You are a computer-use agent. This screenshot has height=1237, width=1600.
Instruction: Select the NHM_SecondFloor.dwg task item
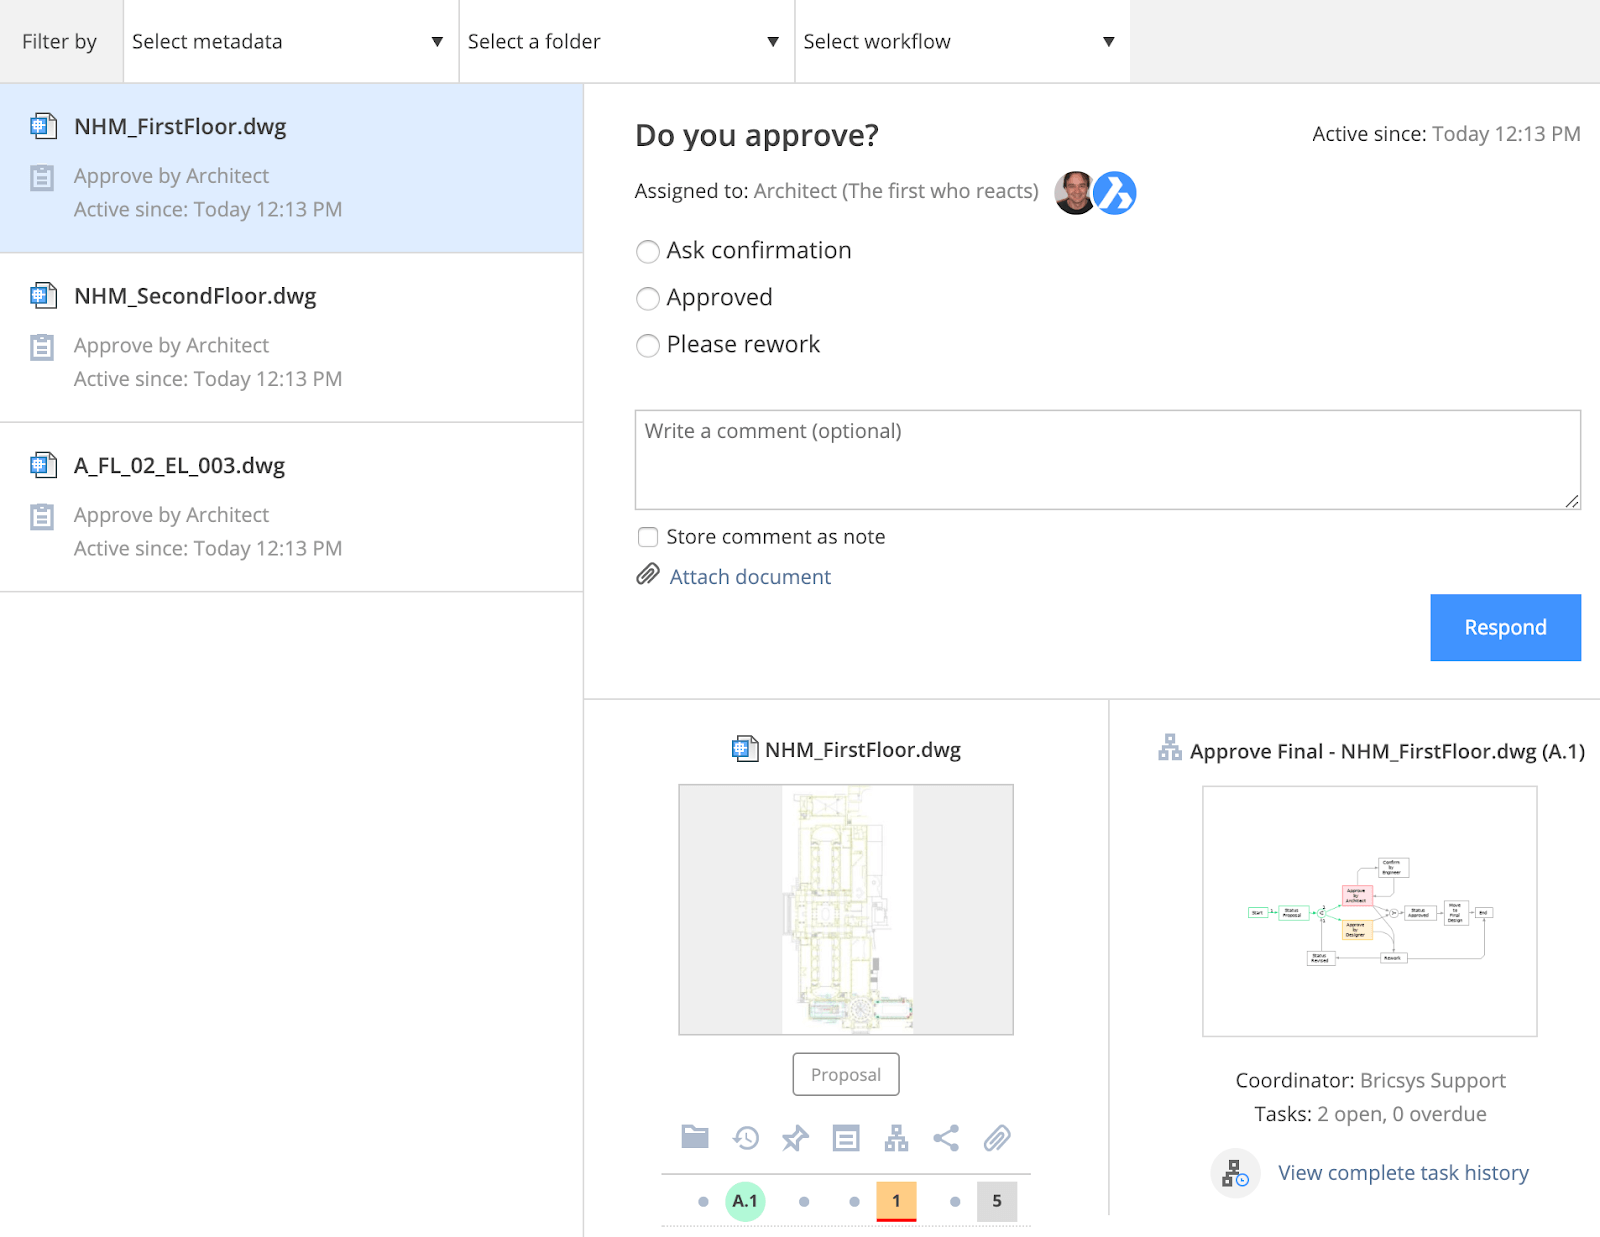[291, 338]
